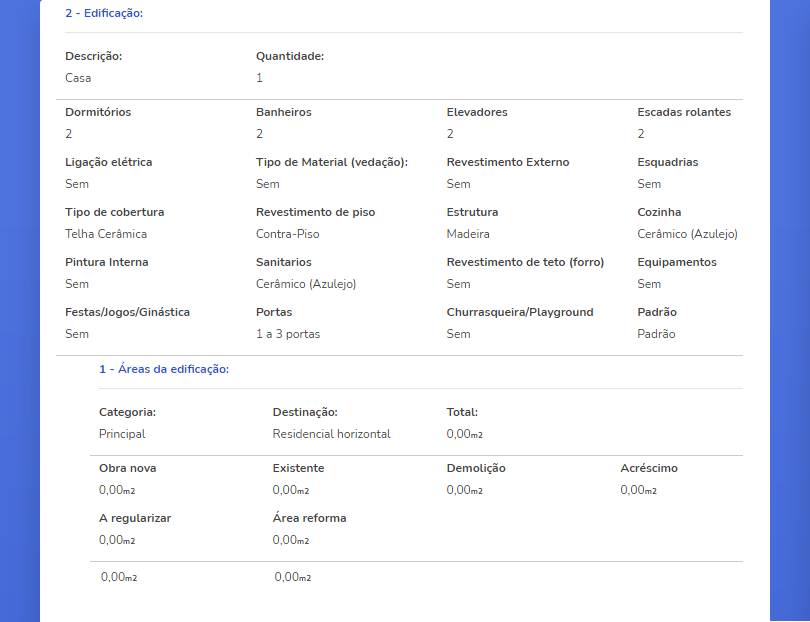Viewport: 810px width, 622px height.
Task: Click the 'Revestimento de teto (forro)' label
Action: tap(525, 262)
